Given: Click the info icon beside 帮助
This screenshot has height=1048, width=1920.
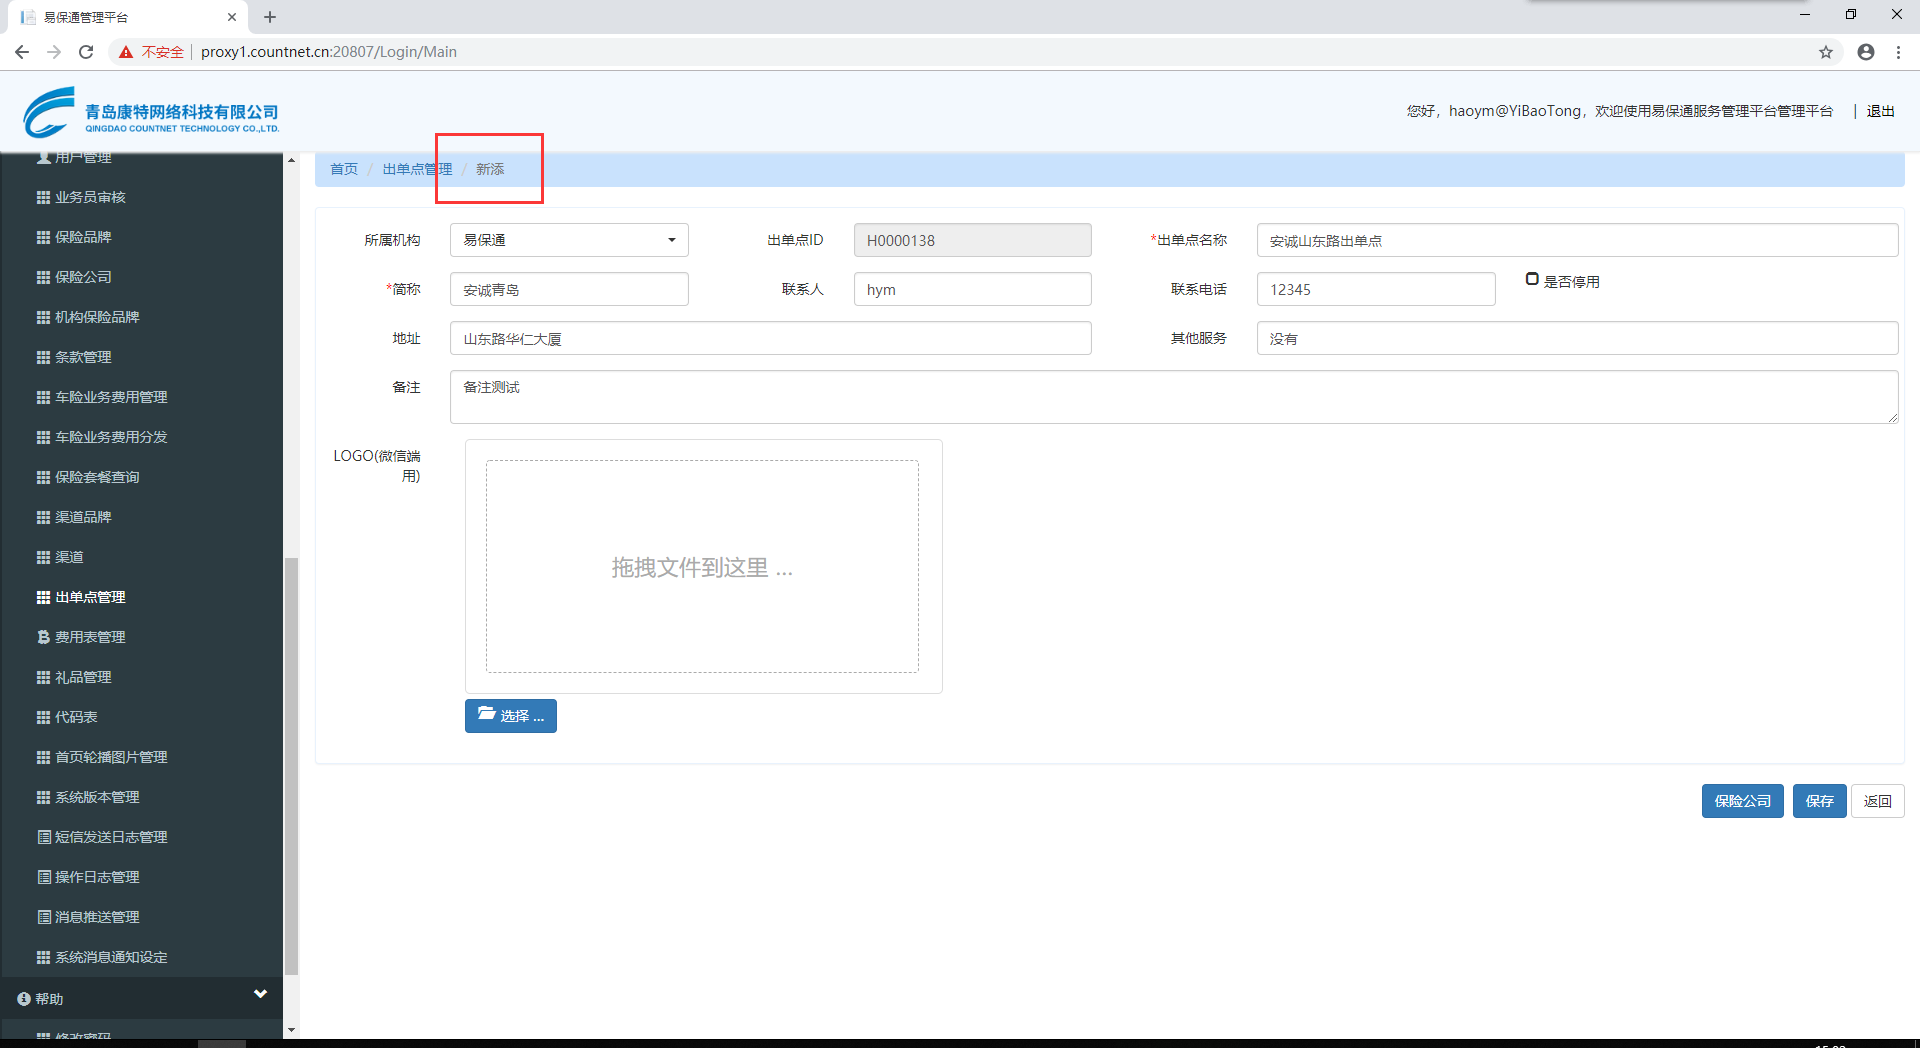Looking at the screenshot, I should [x=24, y=999].
